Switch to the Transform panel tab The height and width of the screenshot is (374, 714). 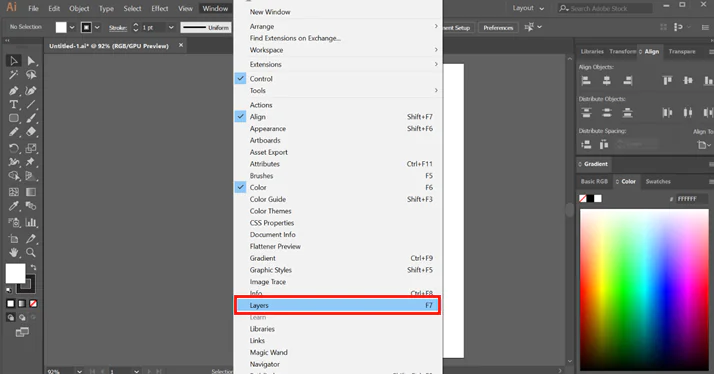point(622,51)
